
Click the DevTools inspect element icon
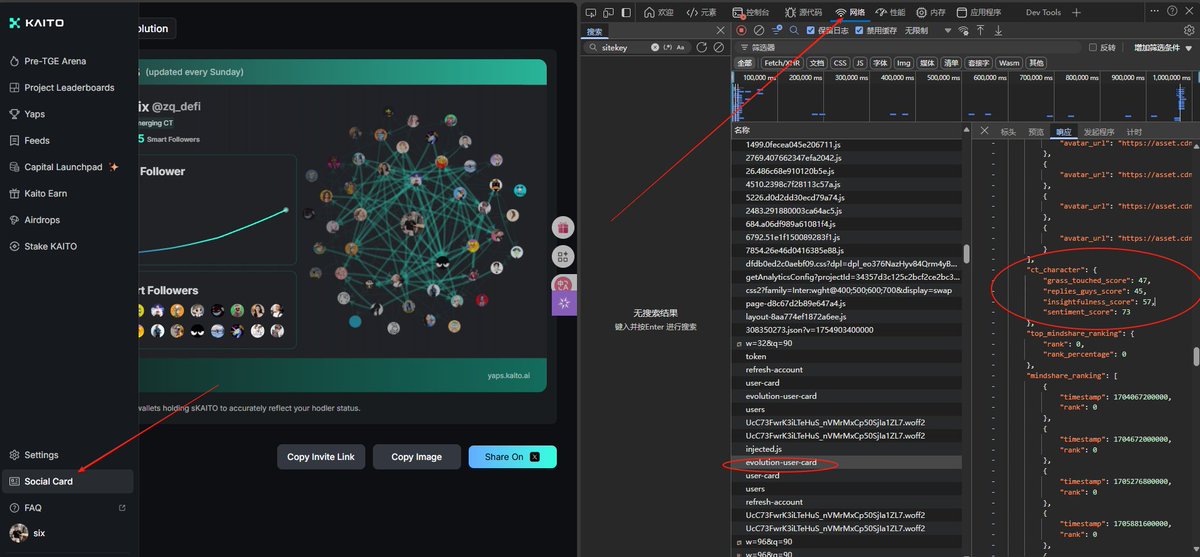pos(592,12)
